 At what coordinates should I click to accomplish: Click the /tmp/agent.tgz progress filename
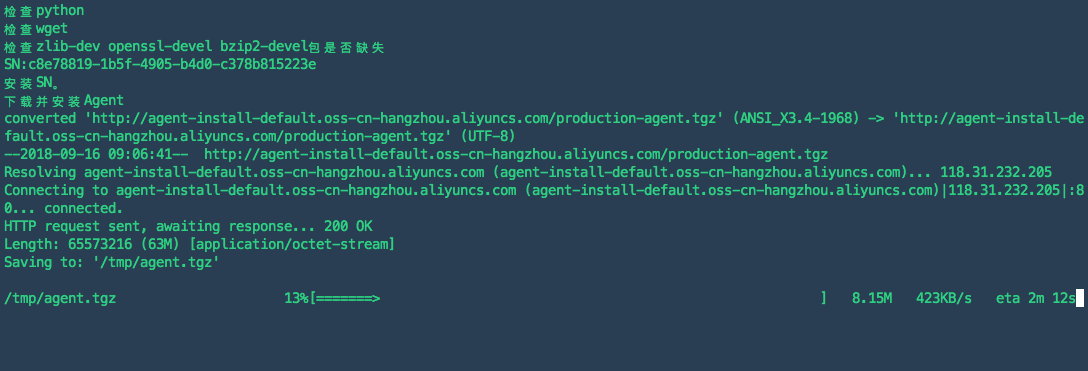(60, 299)
